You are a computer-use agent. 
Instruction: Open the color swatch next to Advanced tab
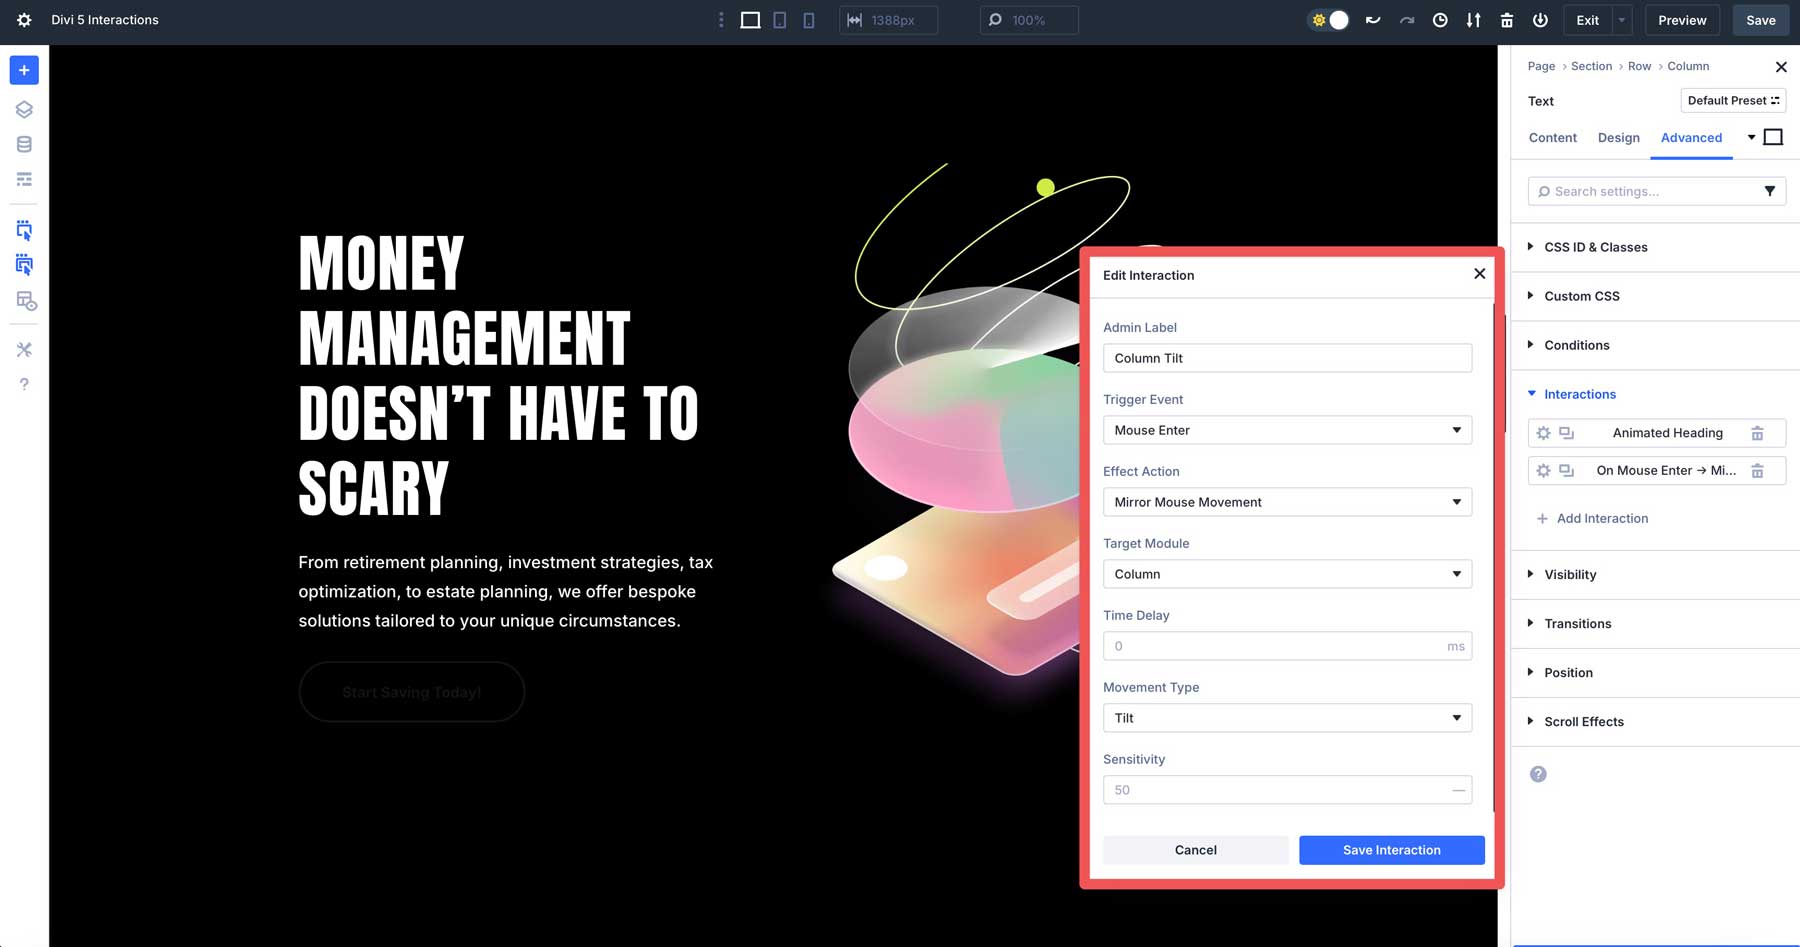coord(1773,136)
